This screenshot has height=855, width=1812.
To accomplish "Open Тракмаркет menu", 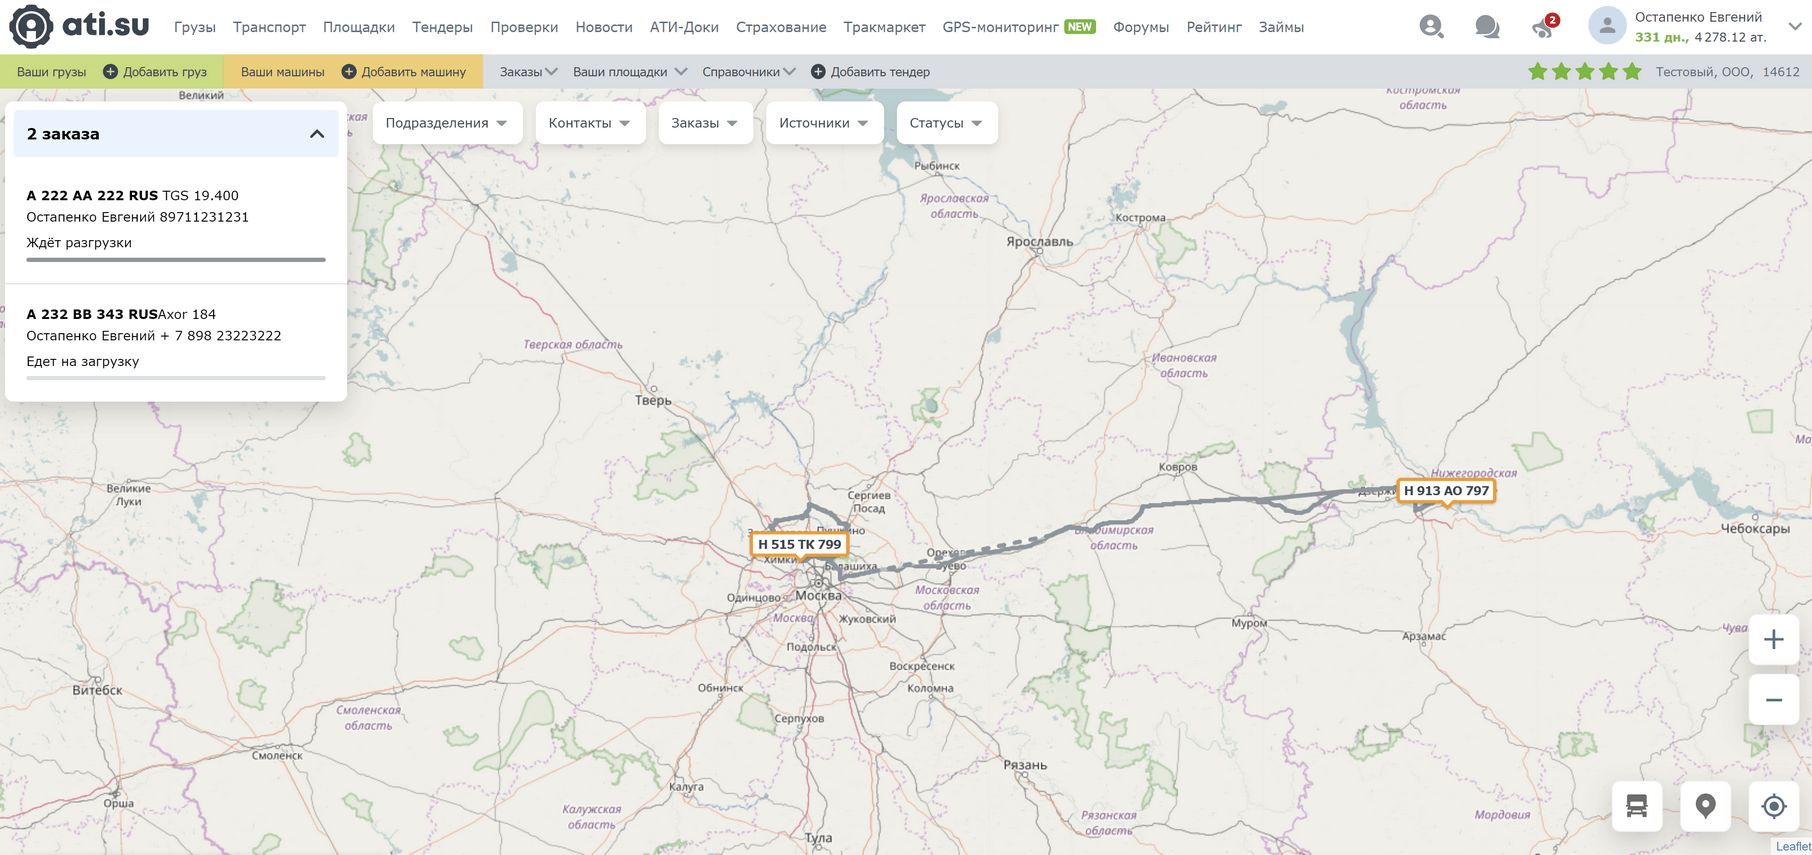I will (x=884, y=27).
